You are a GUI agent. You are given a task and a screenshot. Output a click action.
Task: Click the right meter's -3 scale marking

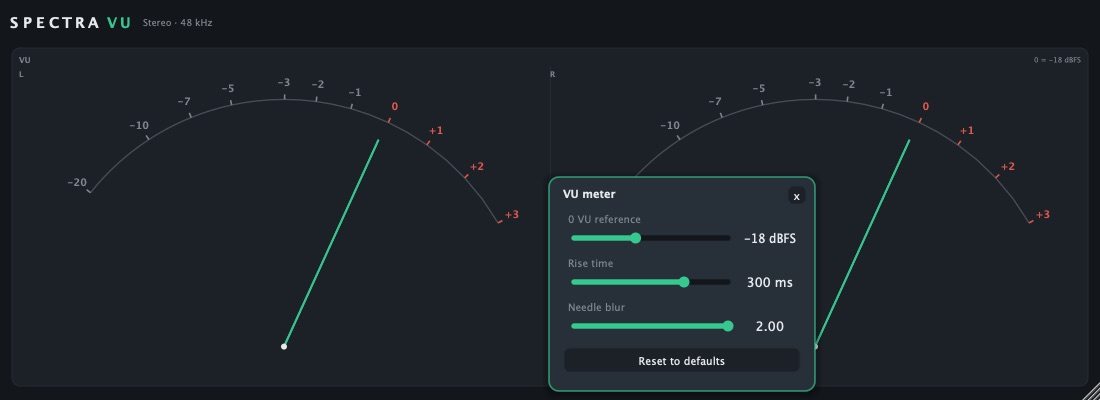point(814,83)
